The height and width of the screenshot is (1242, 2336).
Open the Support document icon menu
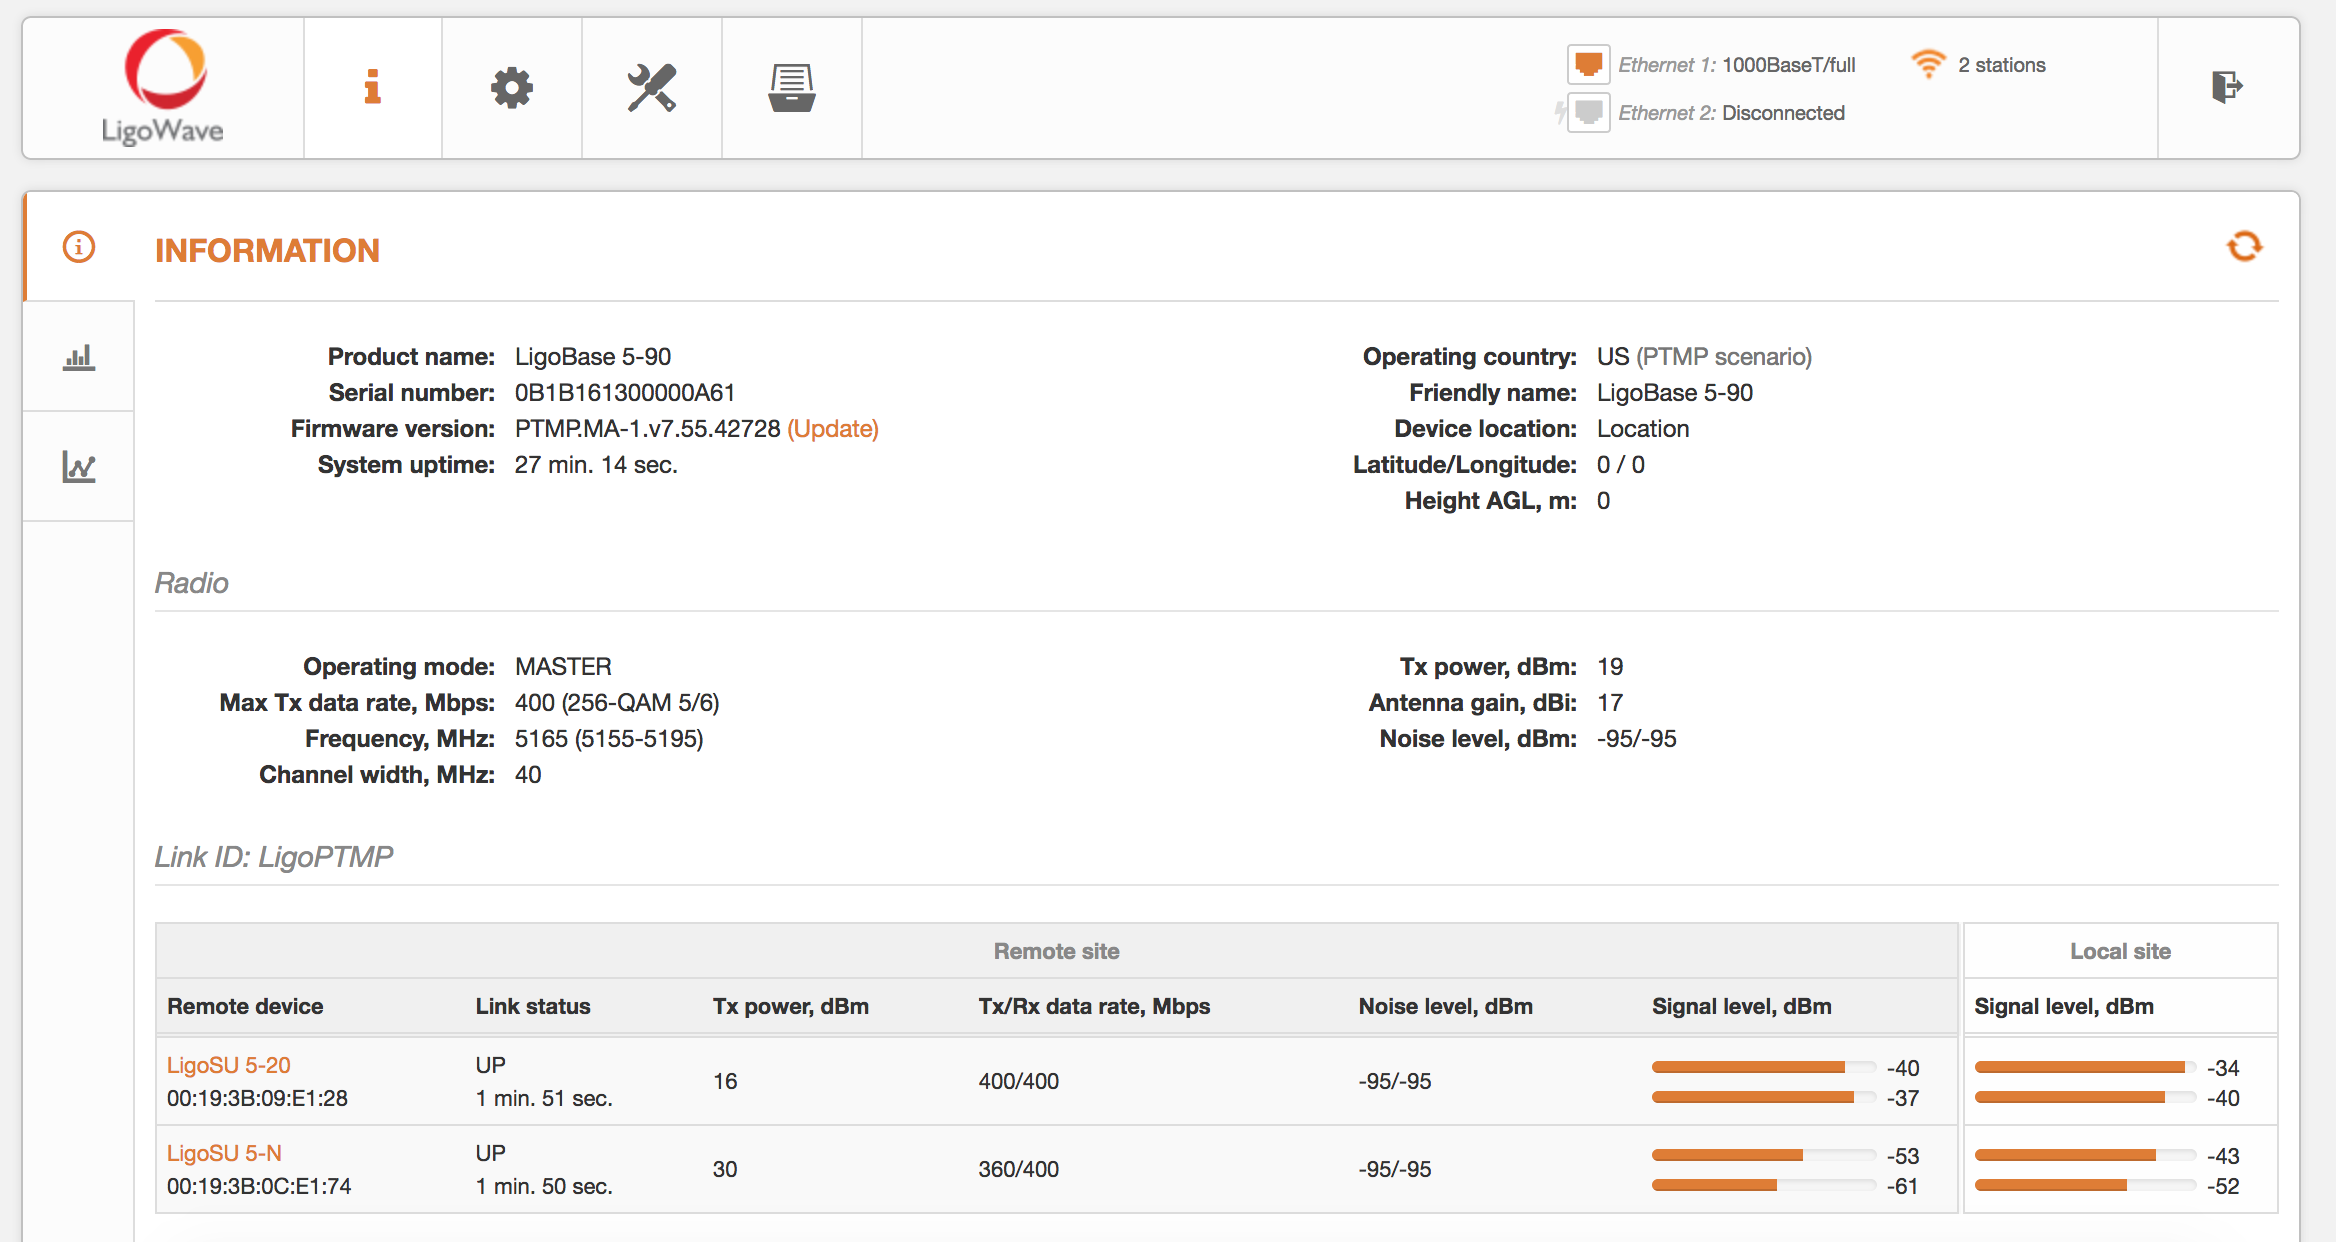[791, 88]
